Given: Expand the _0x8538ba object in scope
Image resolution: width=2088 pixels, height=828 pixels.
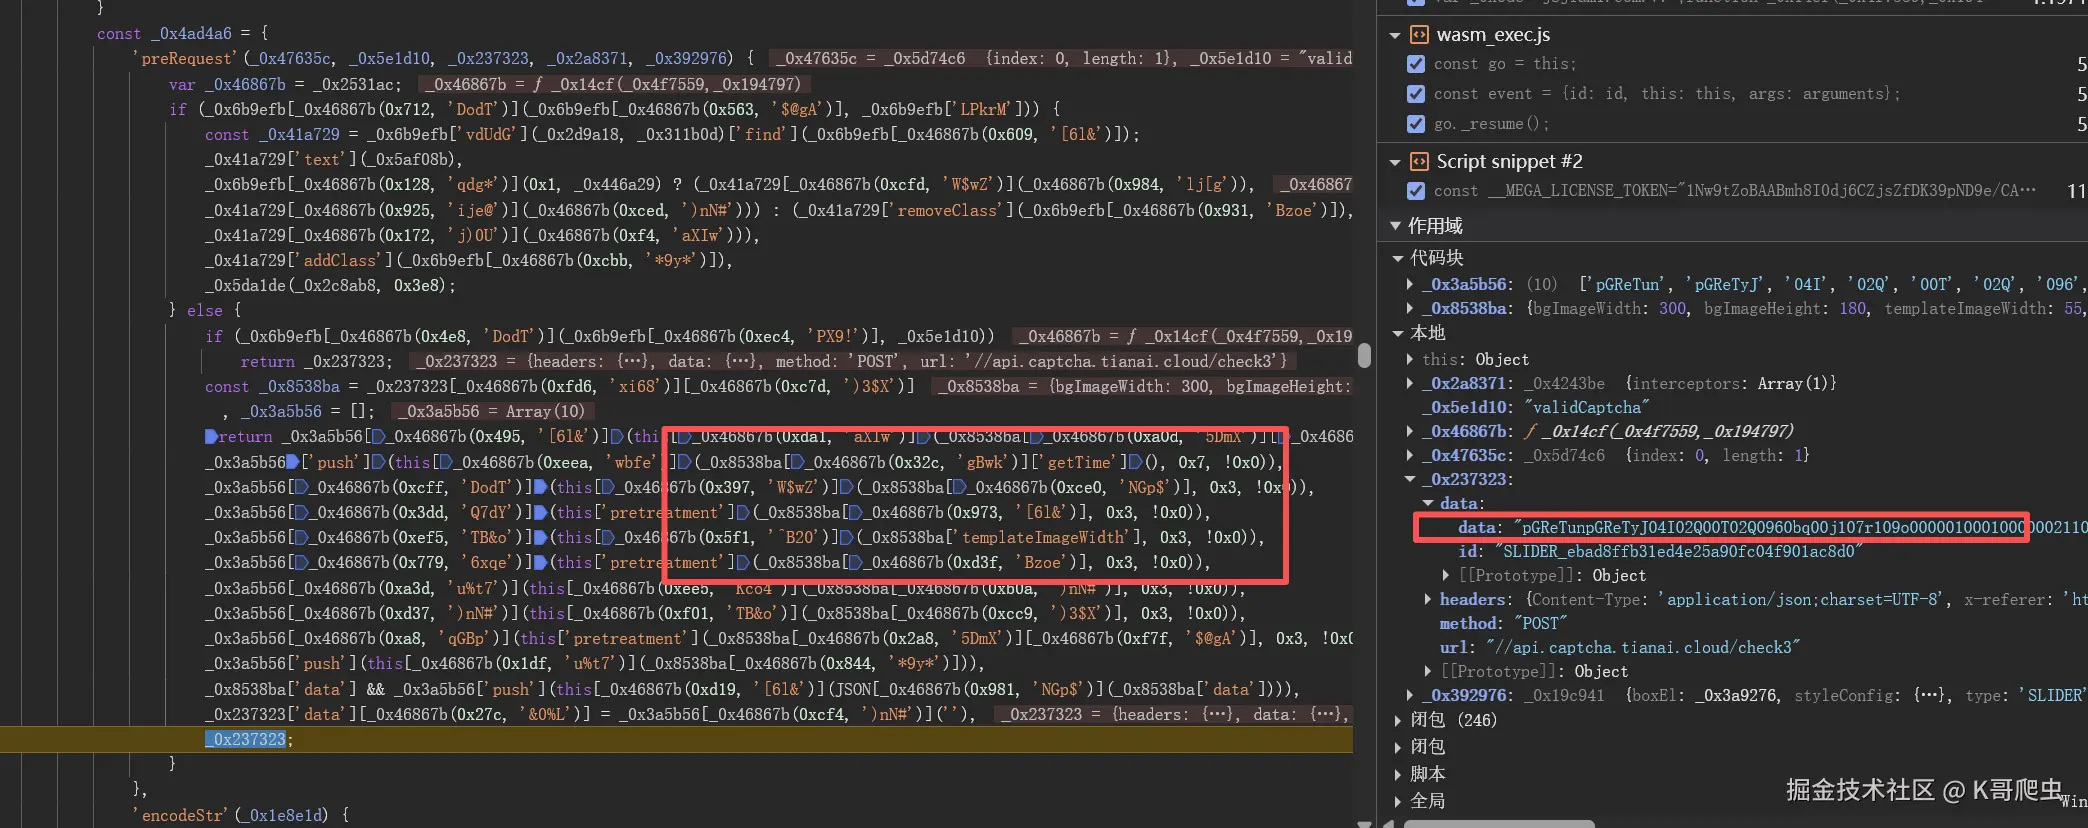Looking at the screenshot, I should (x=1410, y=309).
